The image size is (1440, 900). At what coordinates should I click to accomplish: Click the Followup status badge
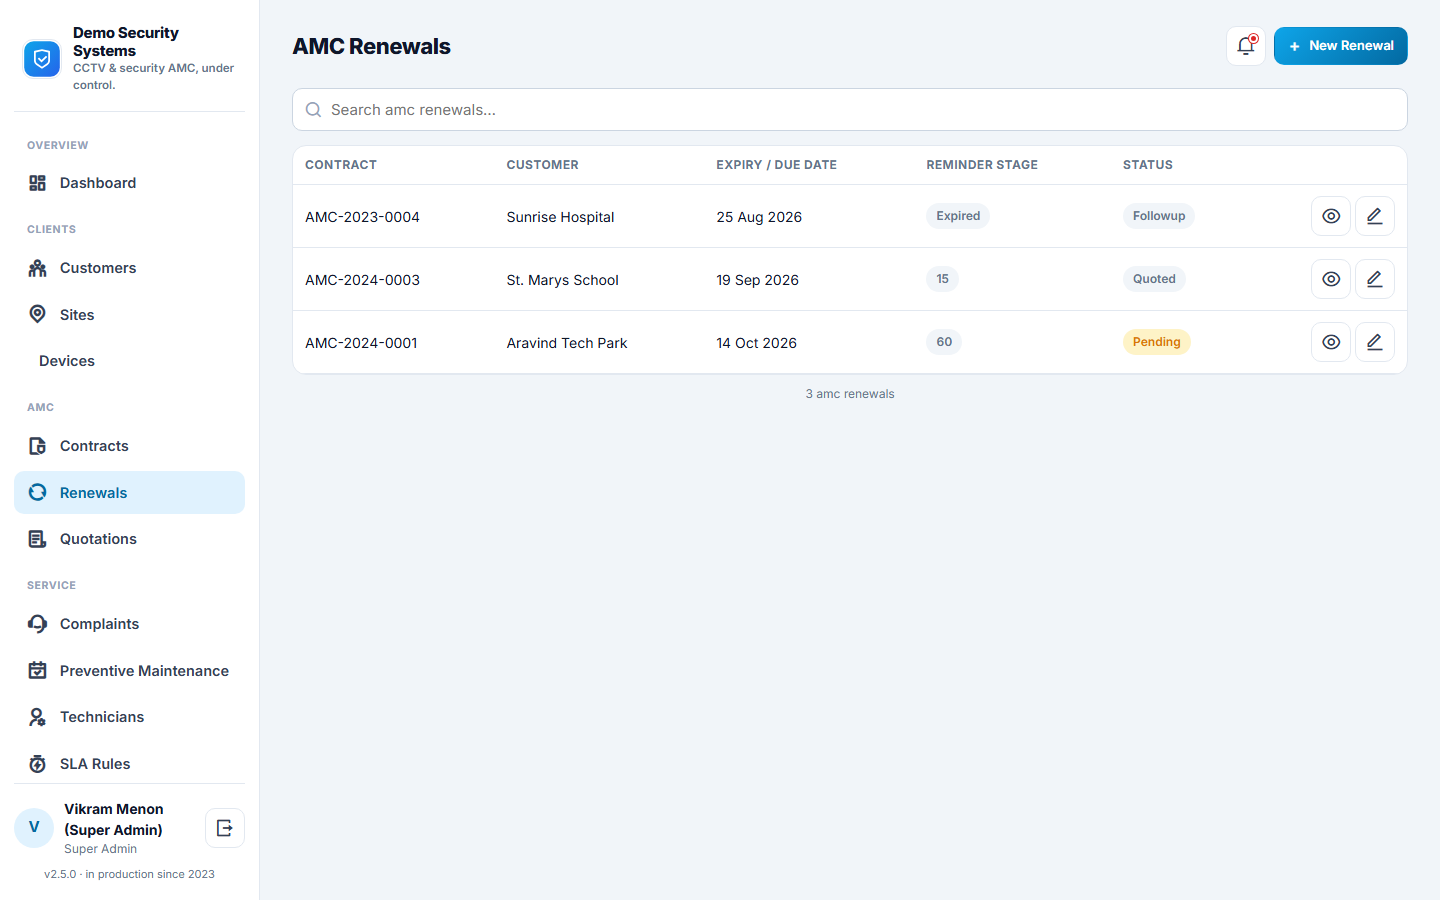click(x=1159, y=216)
